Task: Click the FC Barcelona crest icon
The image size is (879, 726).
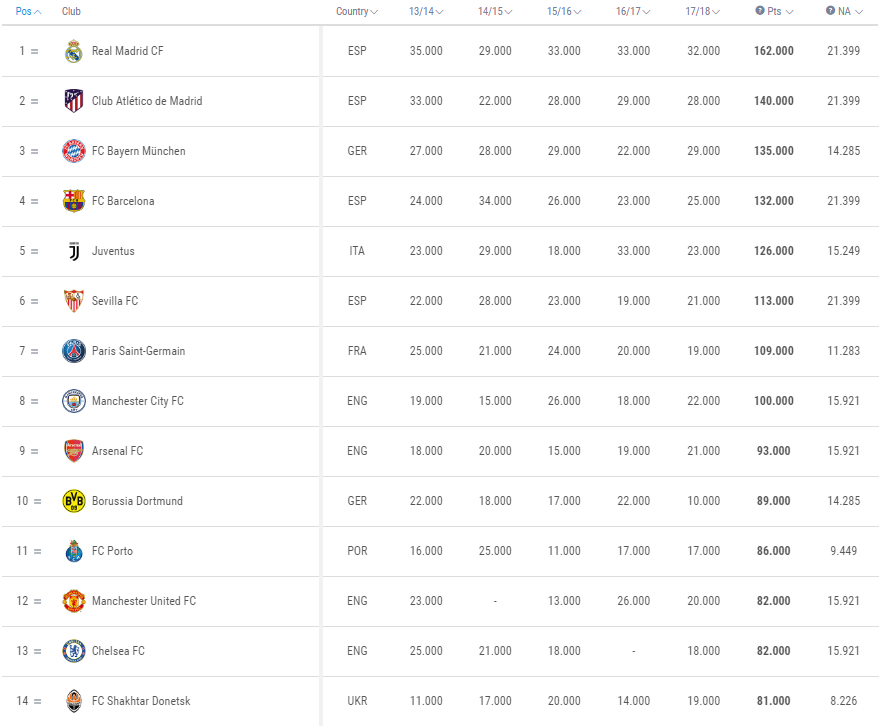Action: pos(73,201)
